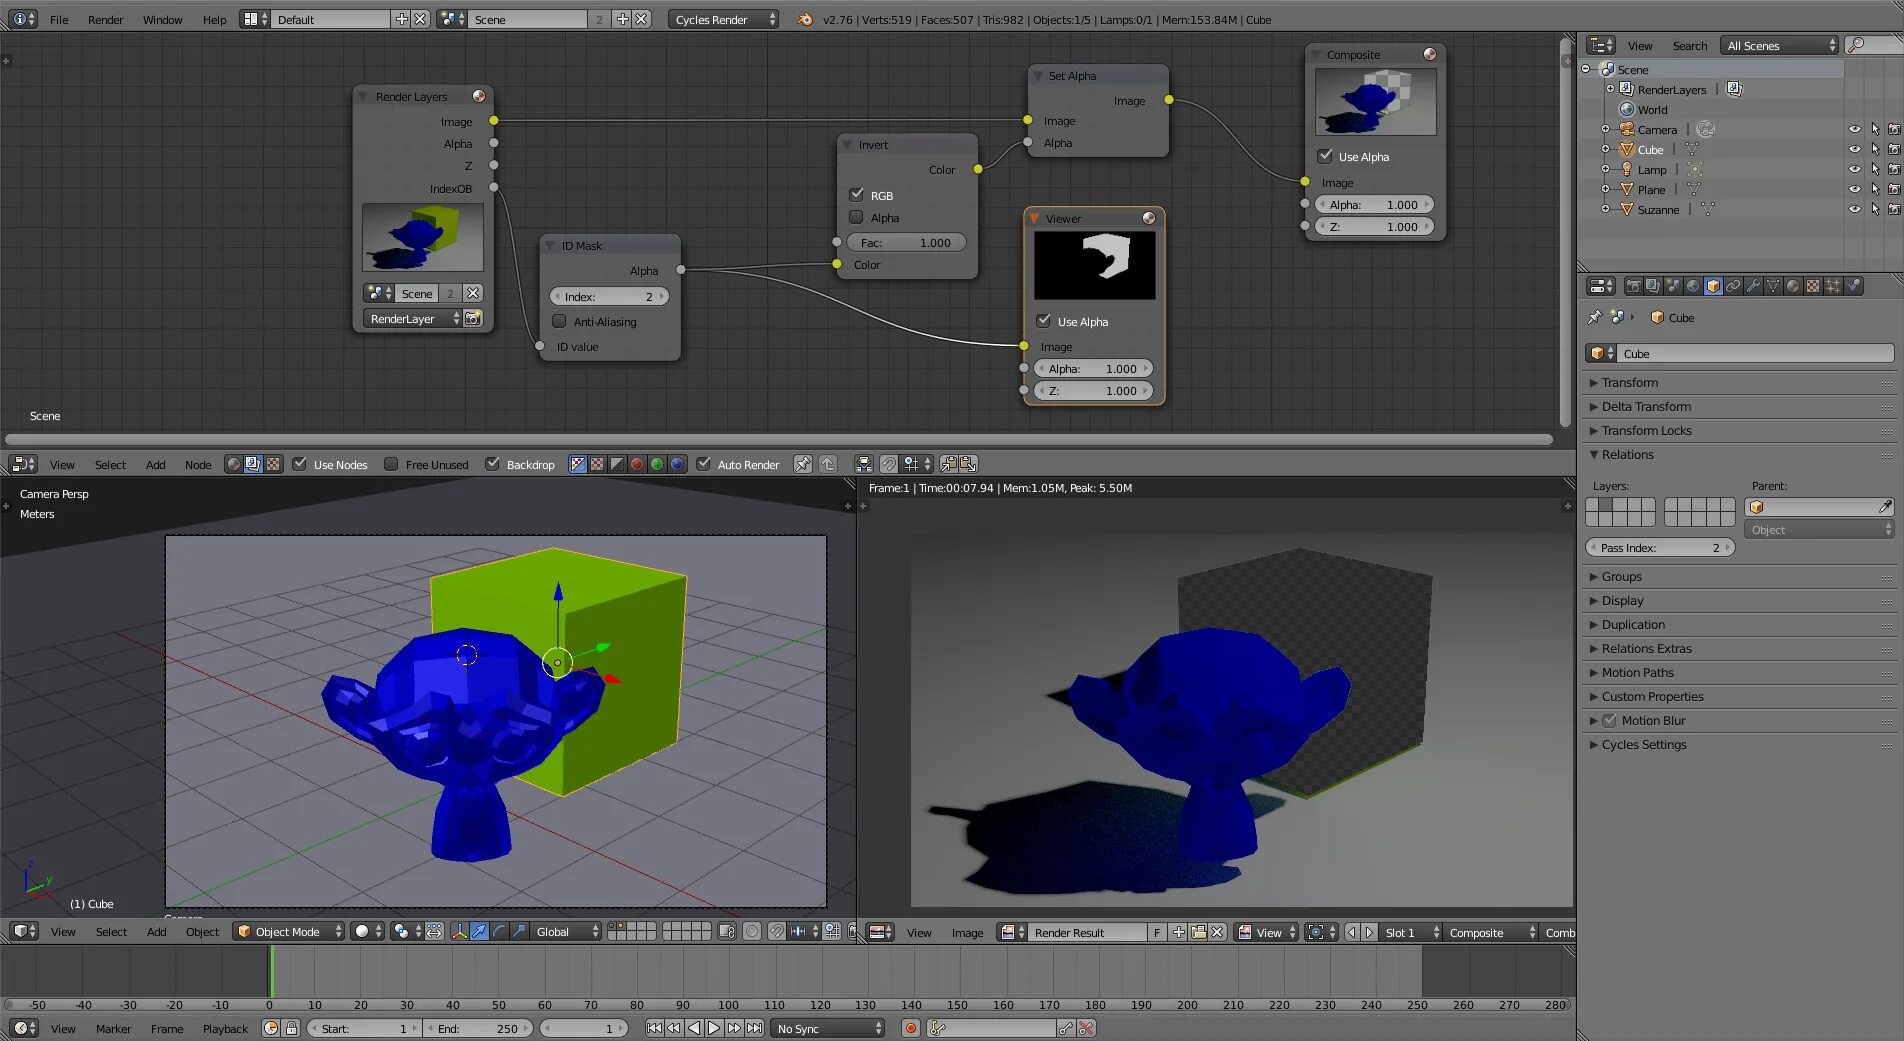
Task: Click the All Scenes outliner filter
Action: coord(1780,45)
